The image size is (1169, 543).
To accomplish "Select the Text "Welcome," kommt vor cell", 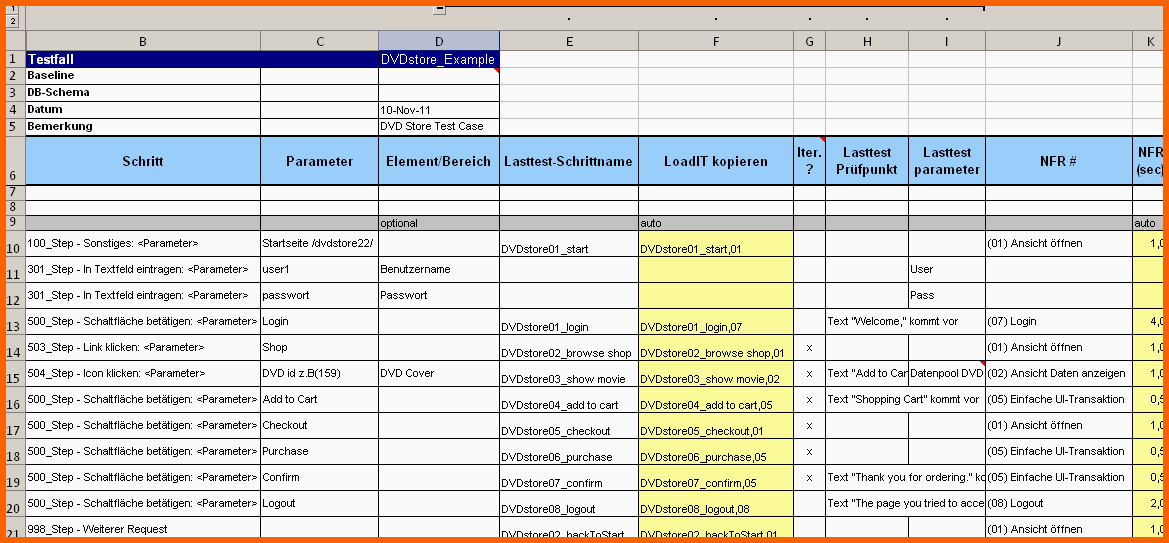I will pyautogui.click(x=867, y=321).
